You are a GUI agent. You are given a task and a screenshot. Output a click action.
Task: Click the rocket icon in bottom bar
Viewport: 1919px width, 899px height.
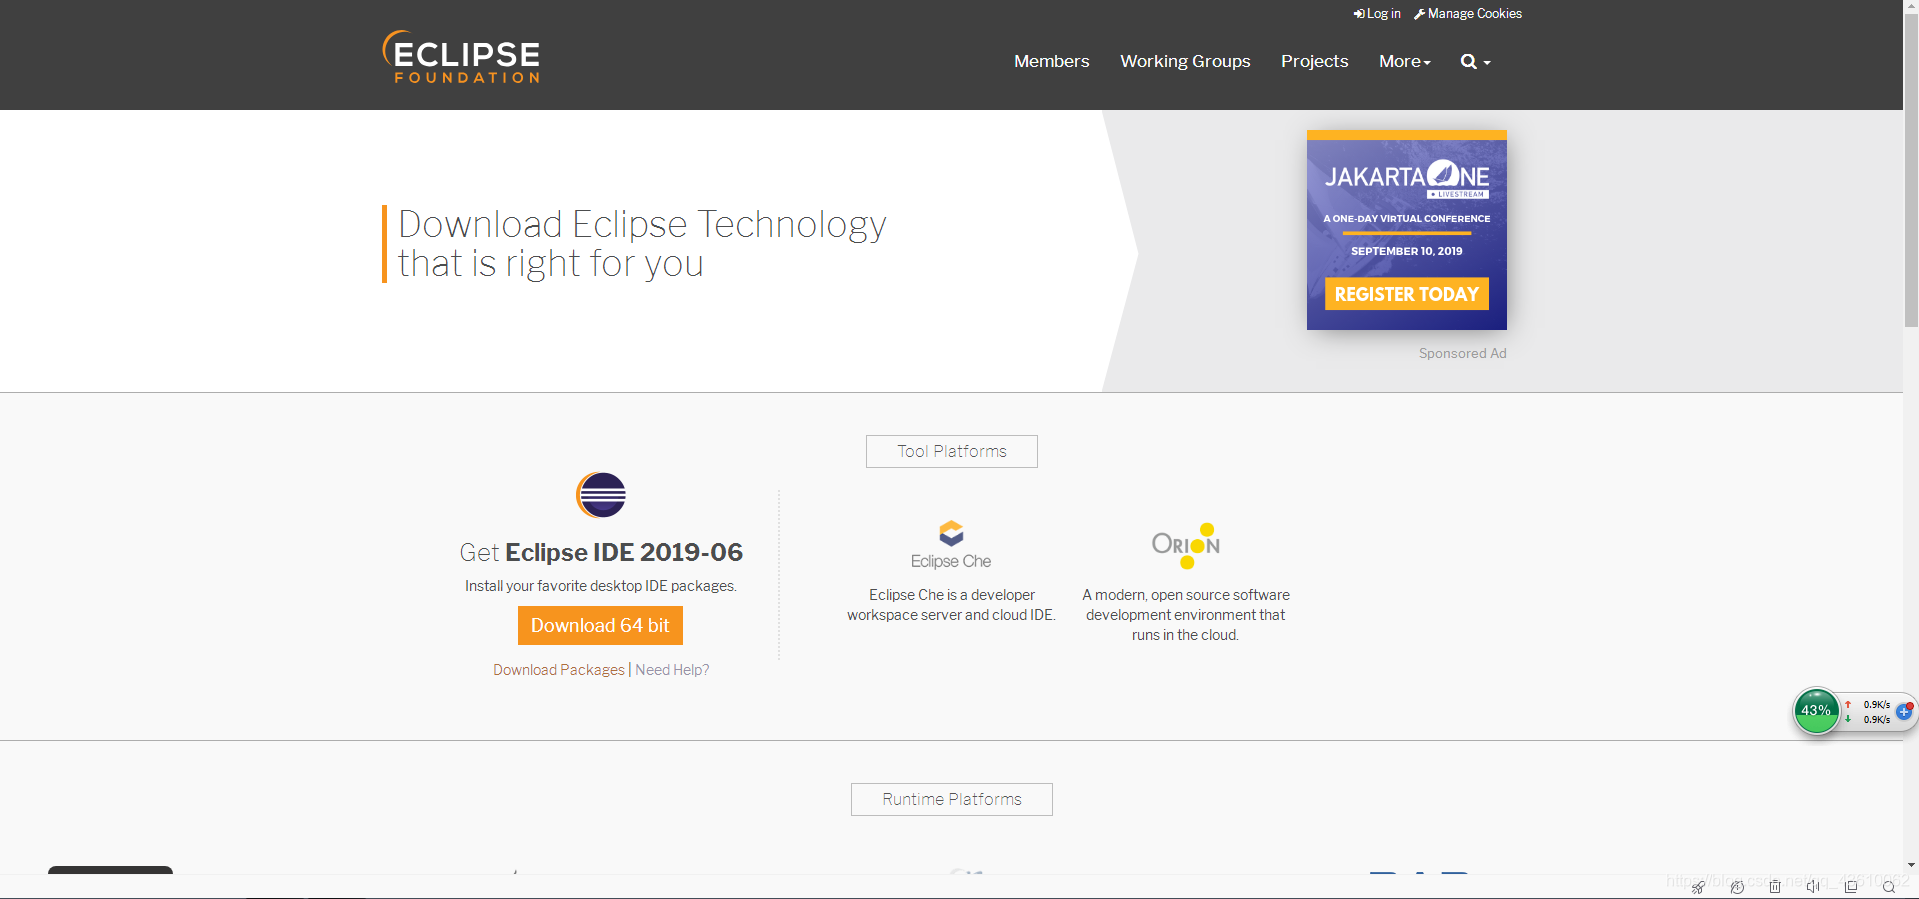[1698, 887]
